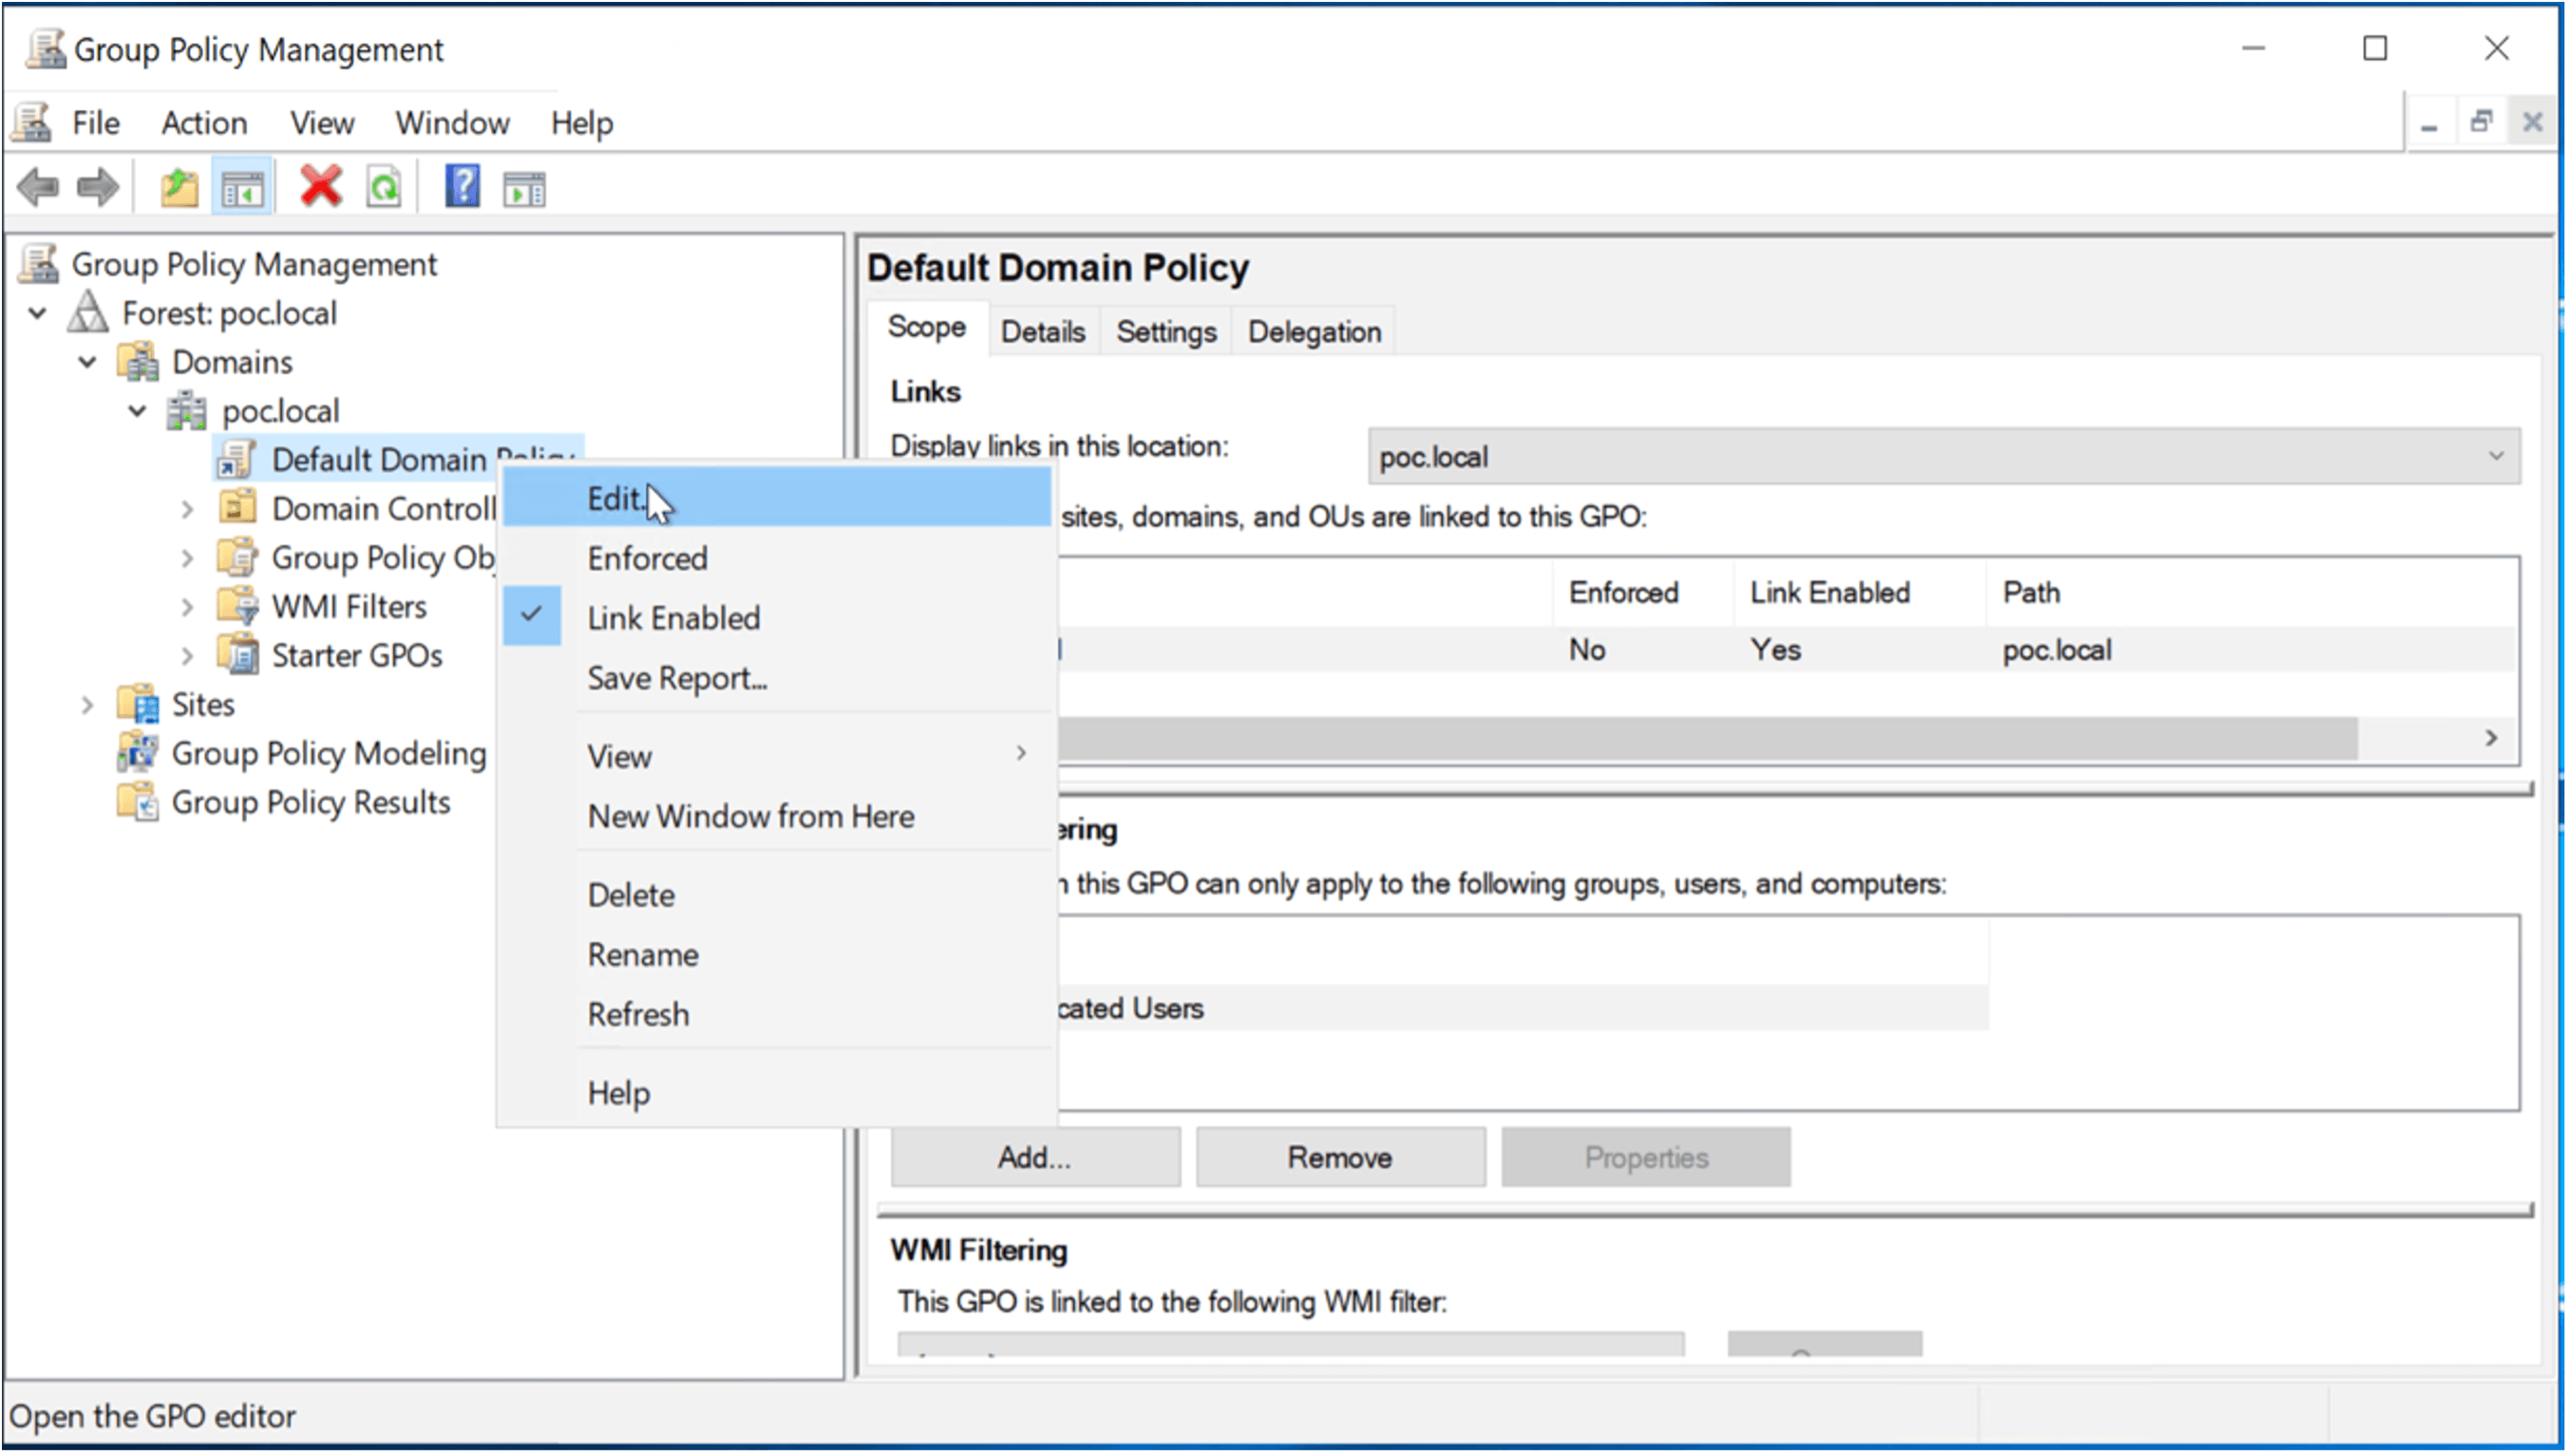Click the Default Domain Policy GPO icon
The width and height of the screenshot is (2571, 1456).
click(x=237, y=460)
